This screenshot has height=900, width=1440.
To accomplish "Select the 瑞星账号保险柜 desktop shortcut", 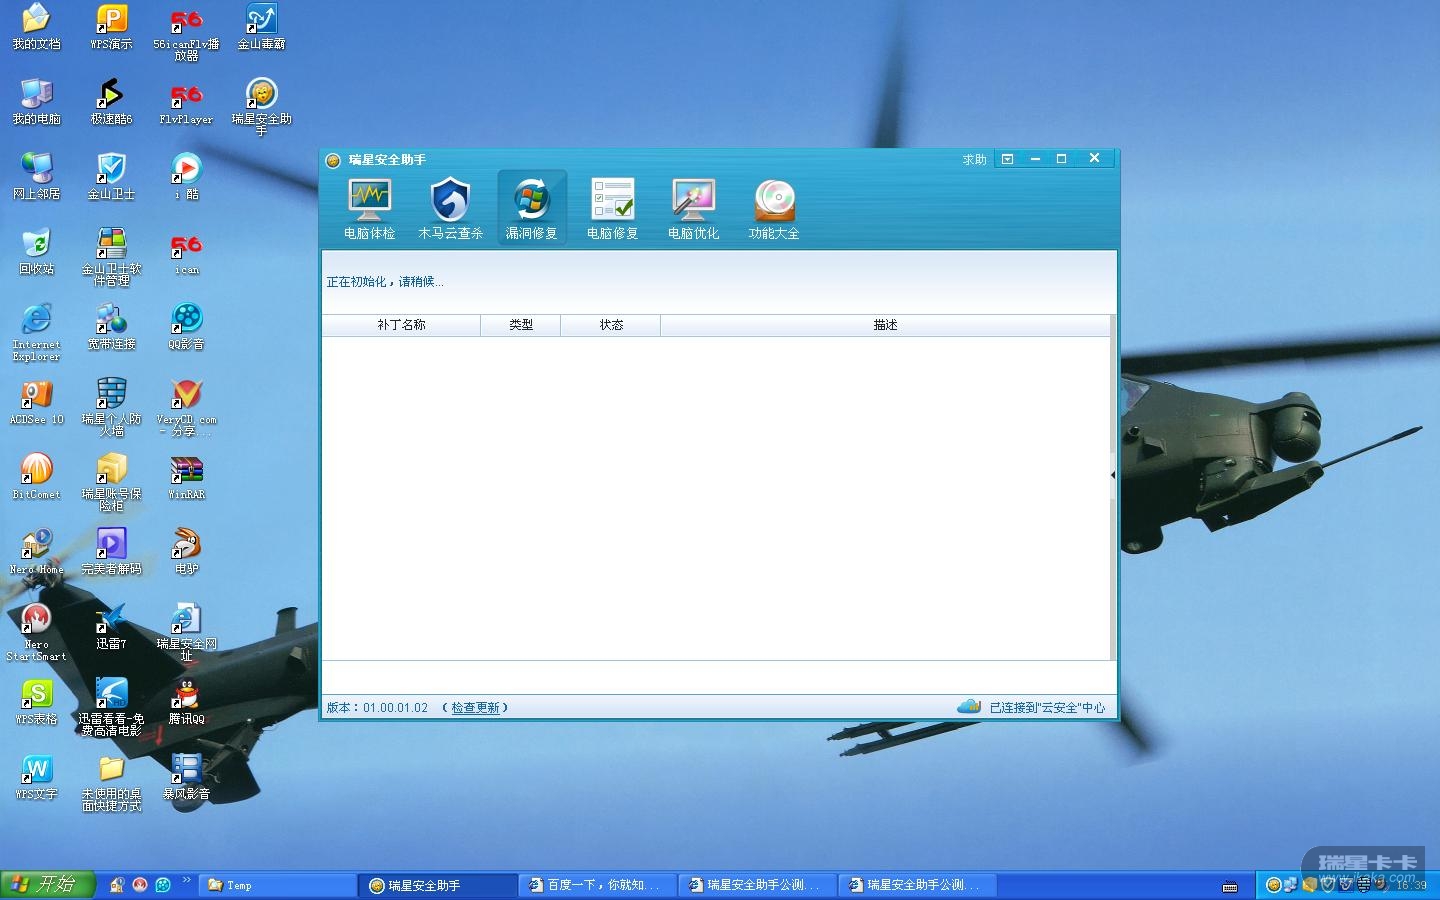I will 111,482.
